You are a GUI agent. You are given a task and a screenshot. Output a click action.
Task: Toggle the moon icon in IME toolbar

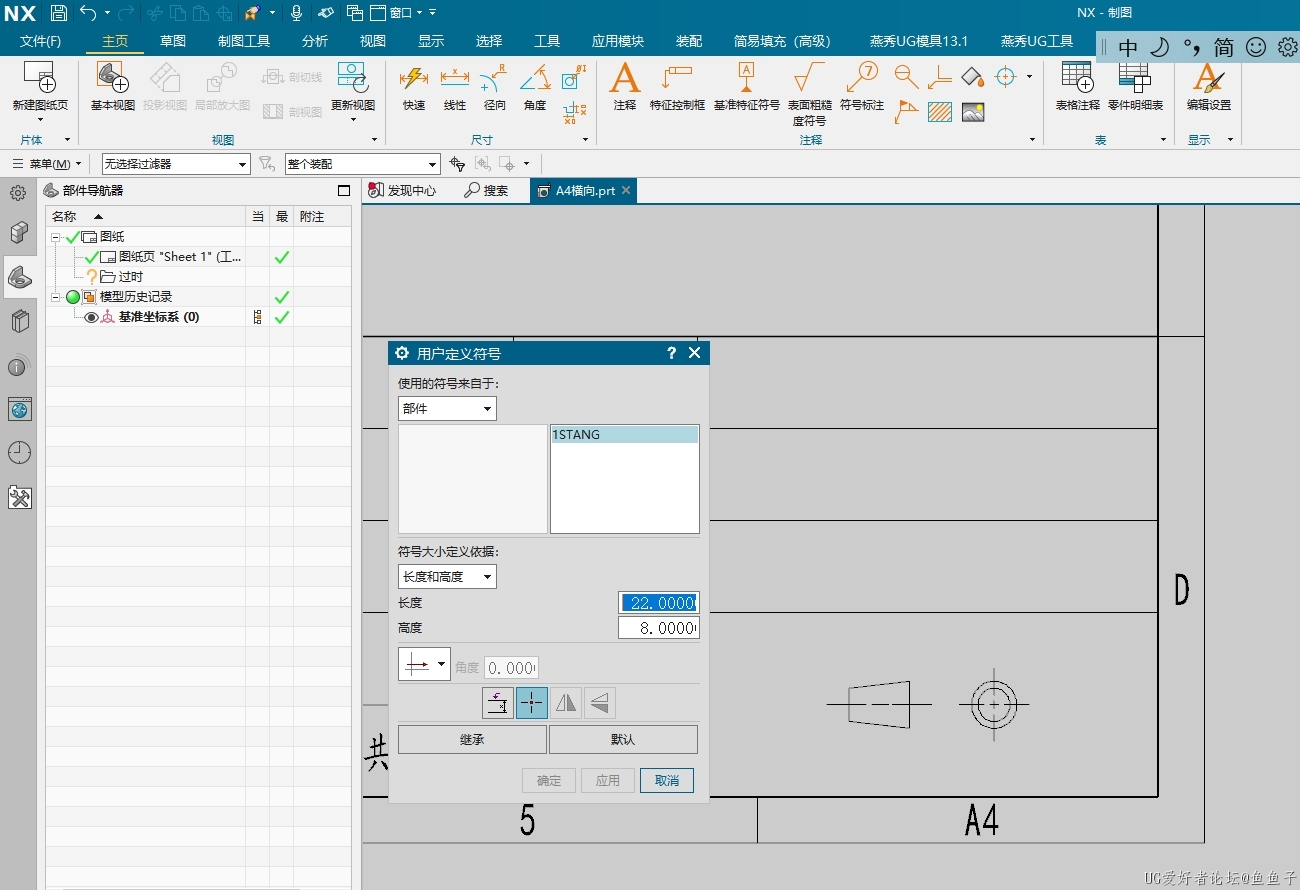pyautogui.click(x=1159, y=47)
